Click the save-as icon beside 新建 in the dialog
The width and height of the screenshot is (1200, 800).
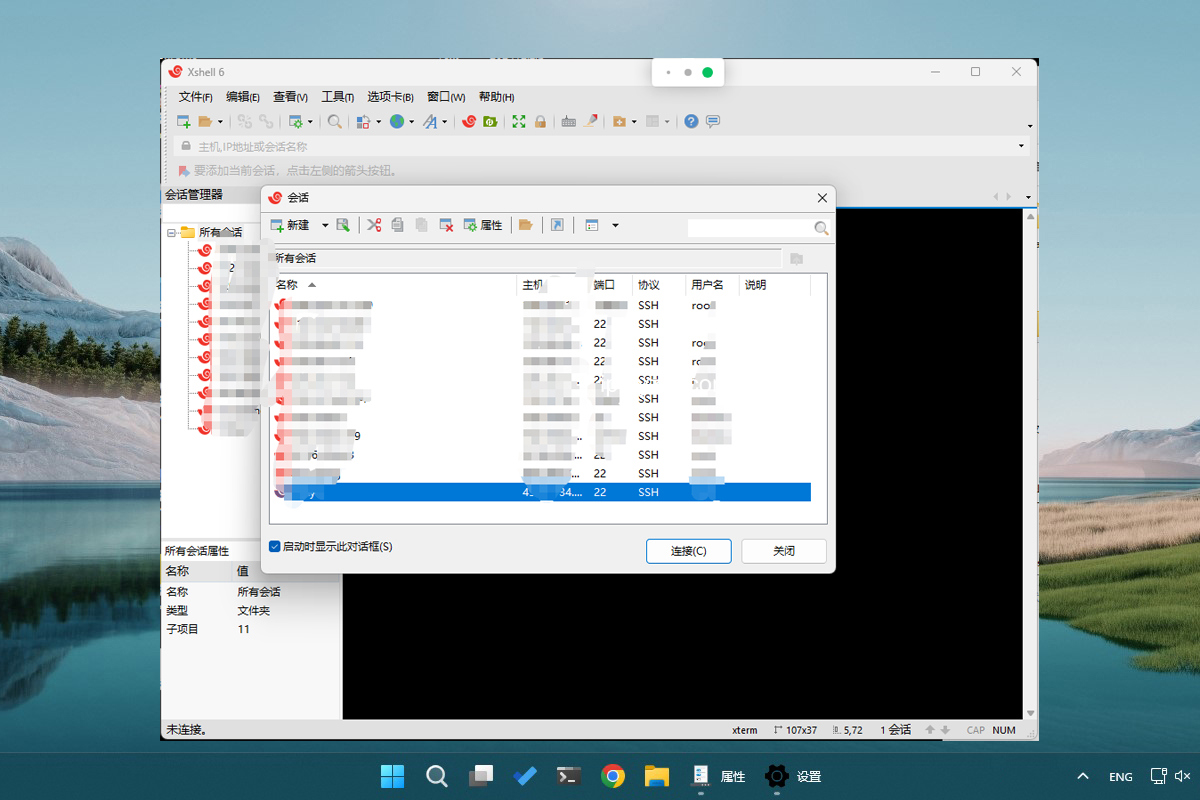(x=343, y=225)
